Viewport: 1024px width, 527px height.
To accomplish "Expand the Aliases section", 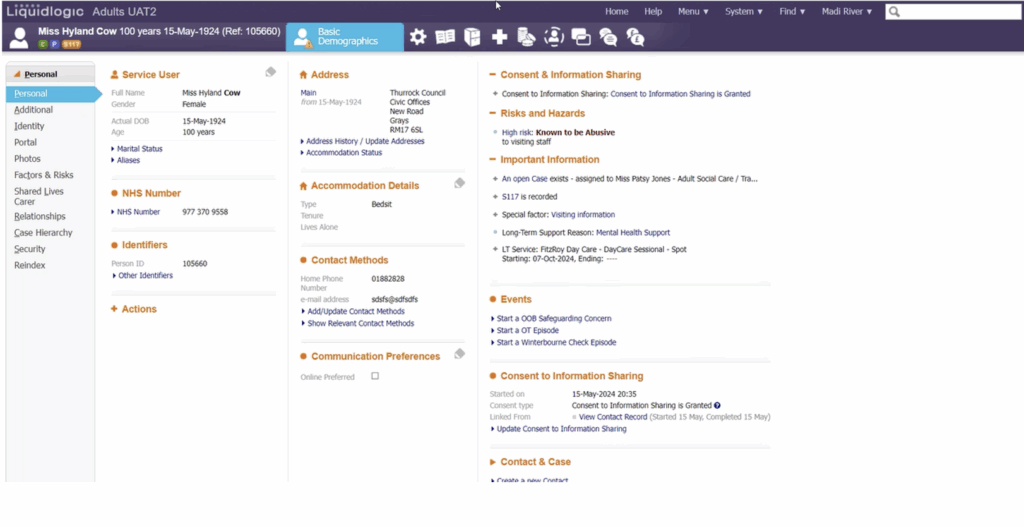I will 125,160.
